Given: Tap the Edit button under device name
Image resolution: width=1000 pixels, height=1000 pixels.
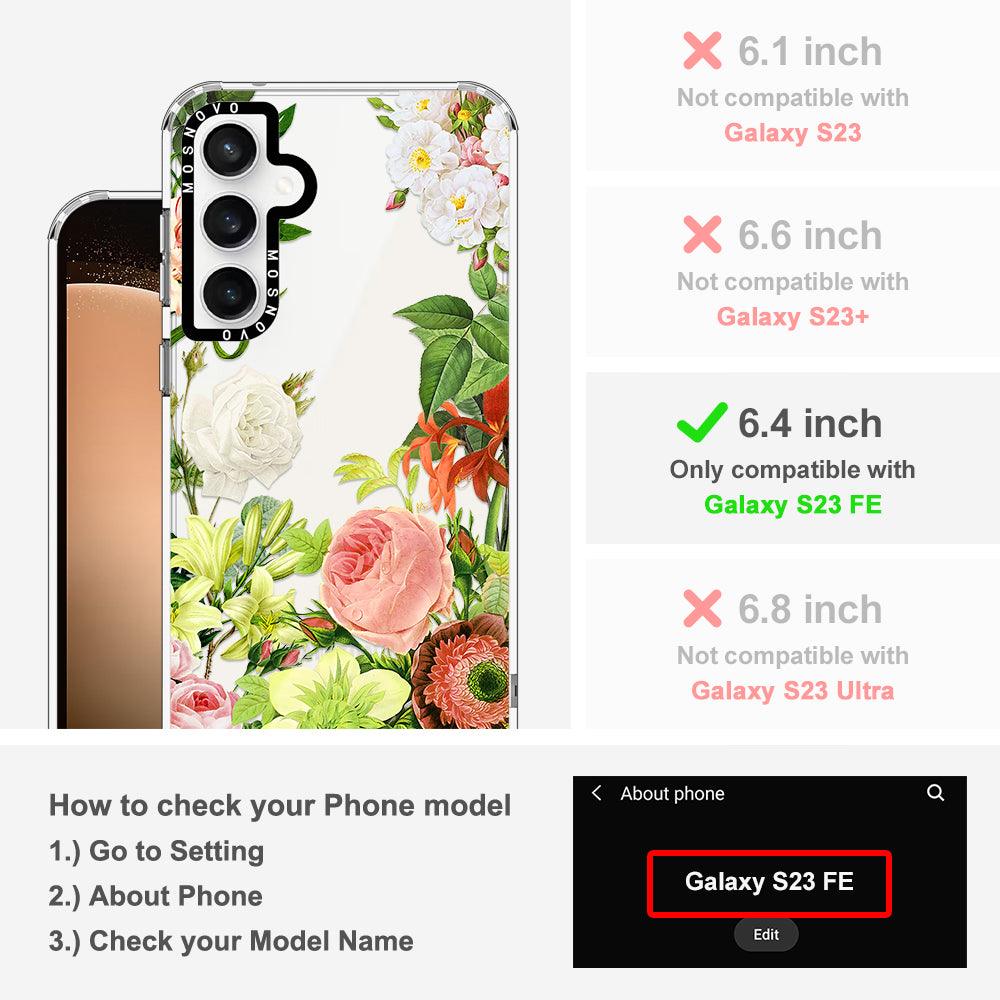Looking at the screenshot, I should (766, 934).
